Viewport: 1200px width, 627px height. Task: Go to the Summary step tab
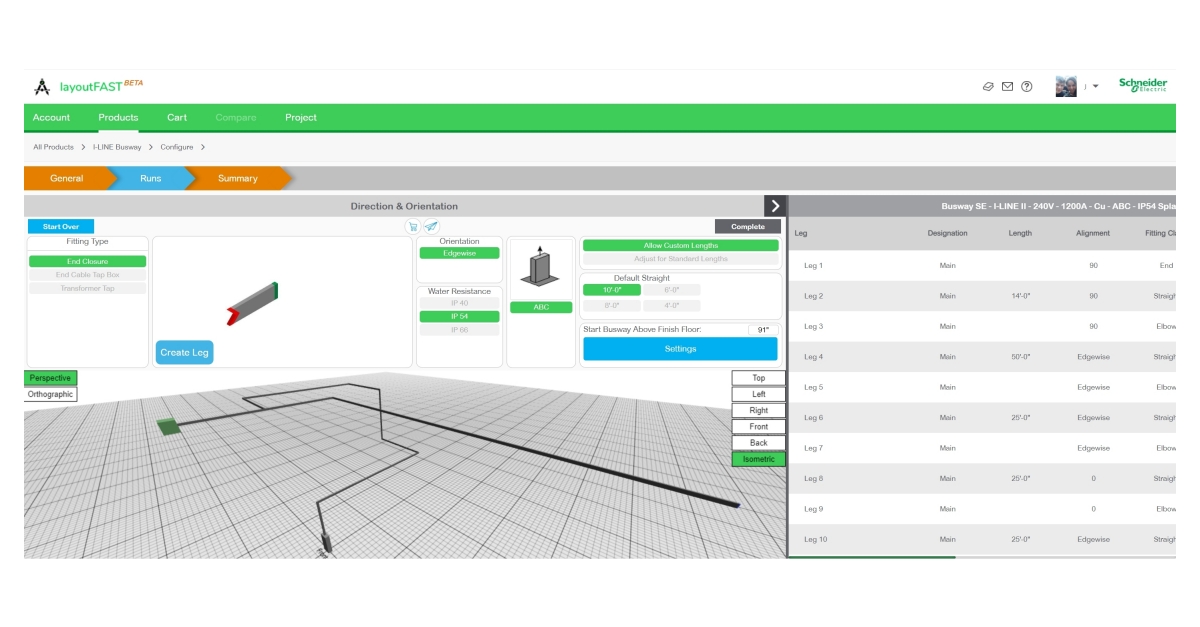pos(238,179)
